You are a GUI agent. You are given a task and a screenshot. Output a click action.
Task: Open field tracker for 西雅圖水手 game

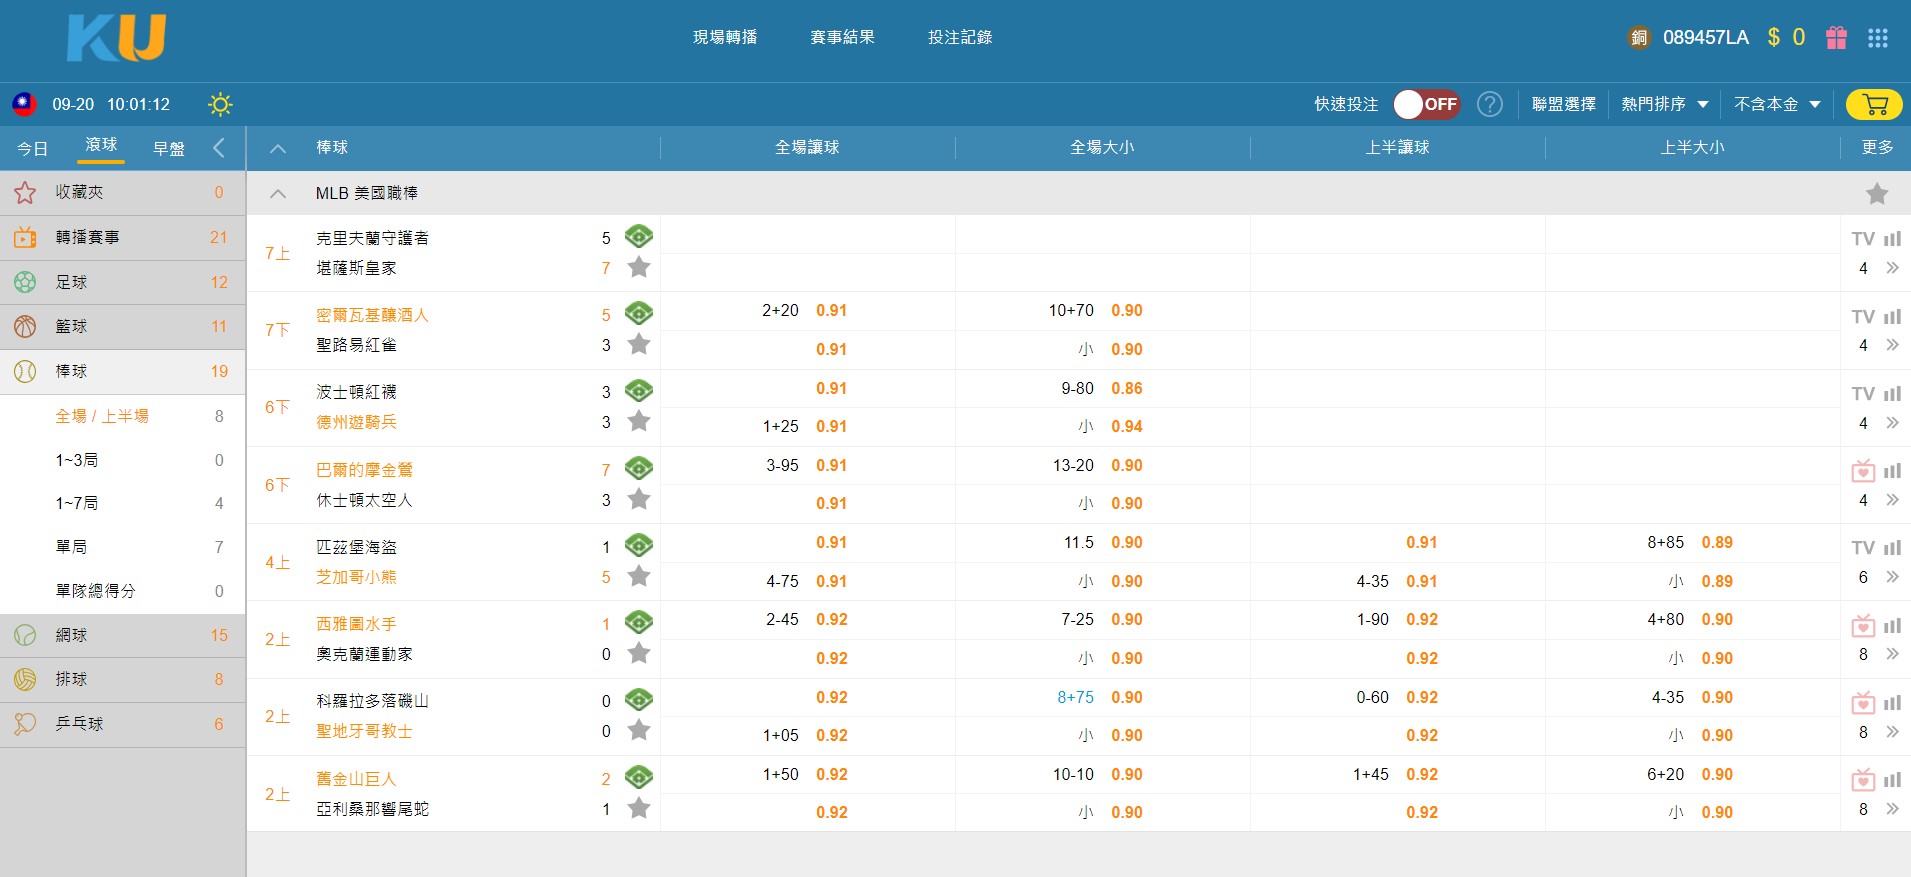click(639, 622)
